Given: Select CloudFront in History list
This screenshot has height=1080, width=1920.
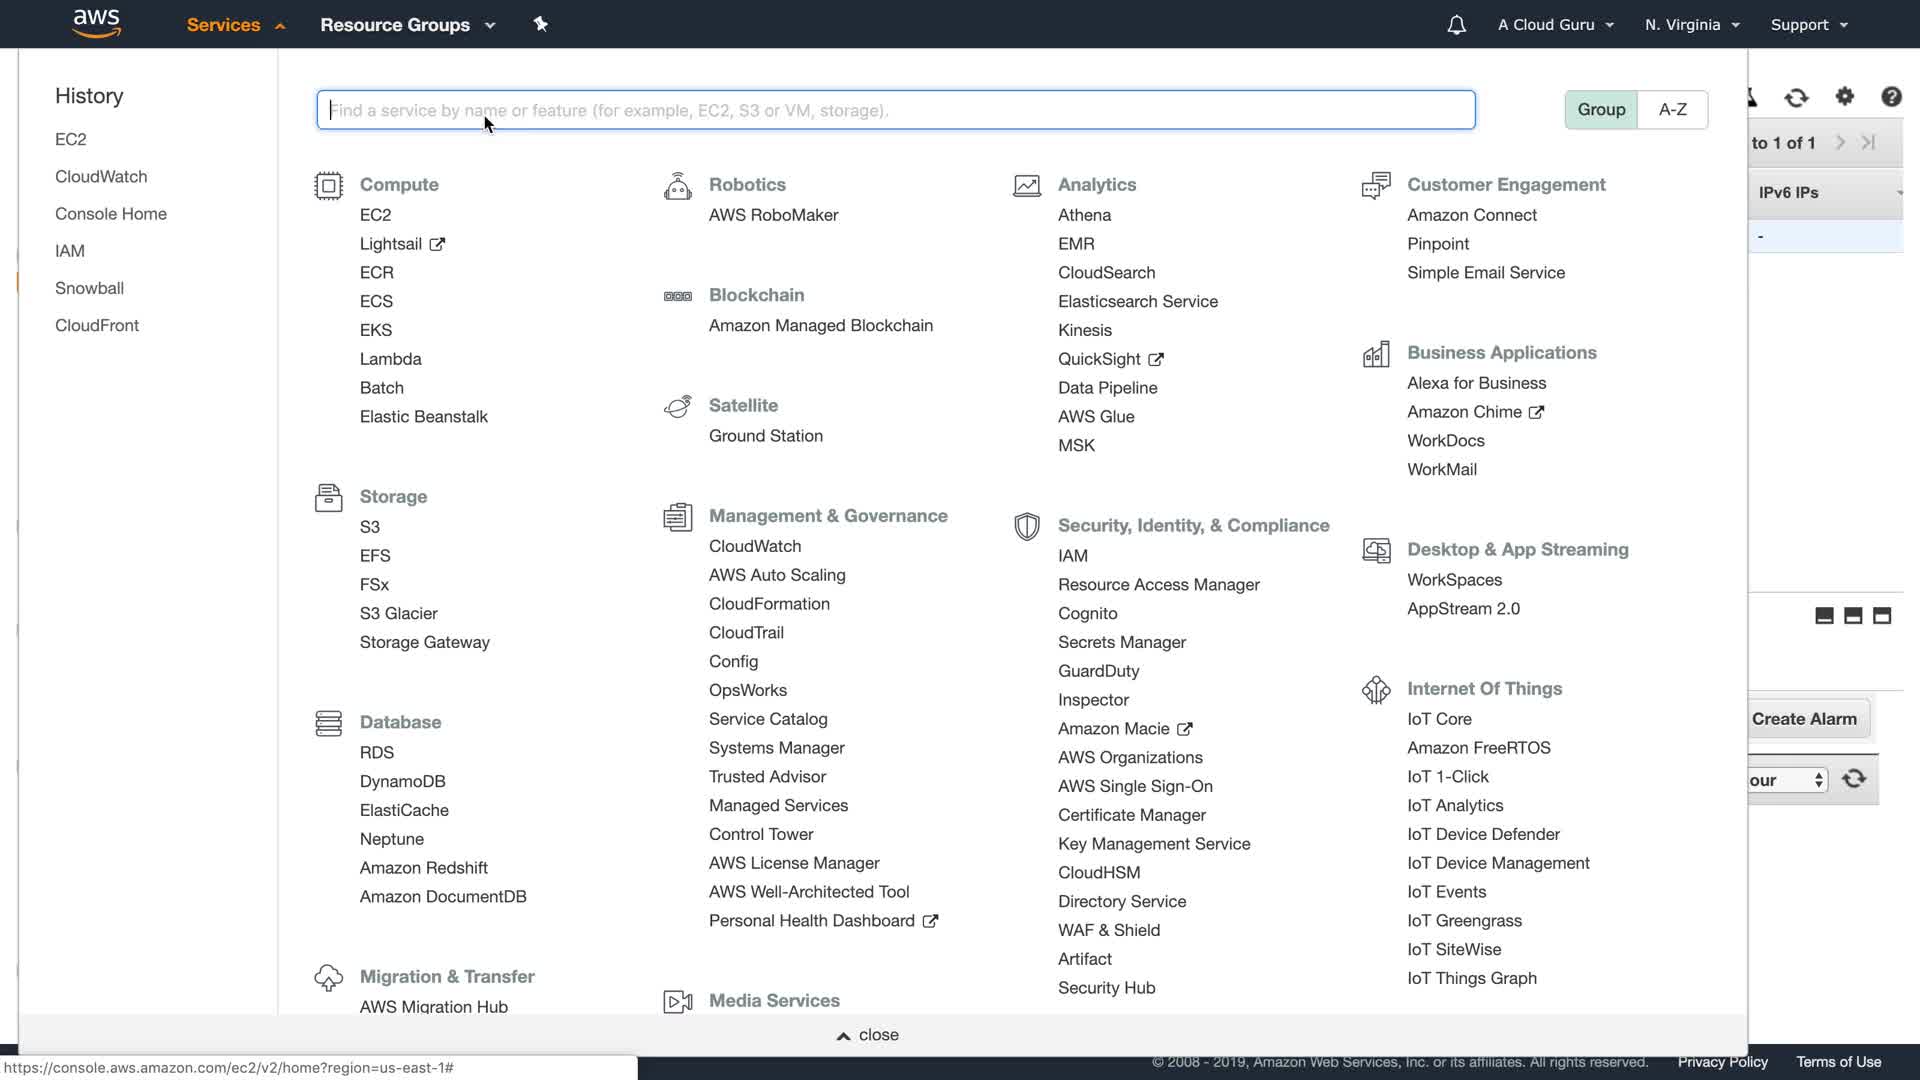Looking at the screenshot, I should click(x=97, y=325).
